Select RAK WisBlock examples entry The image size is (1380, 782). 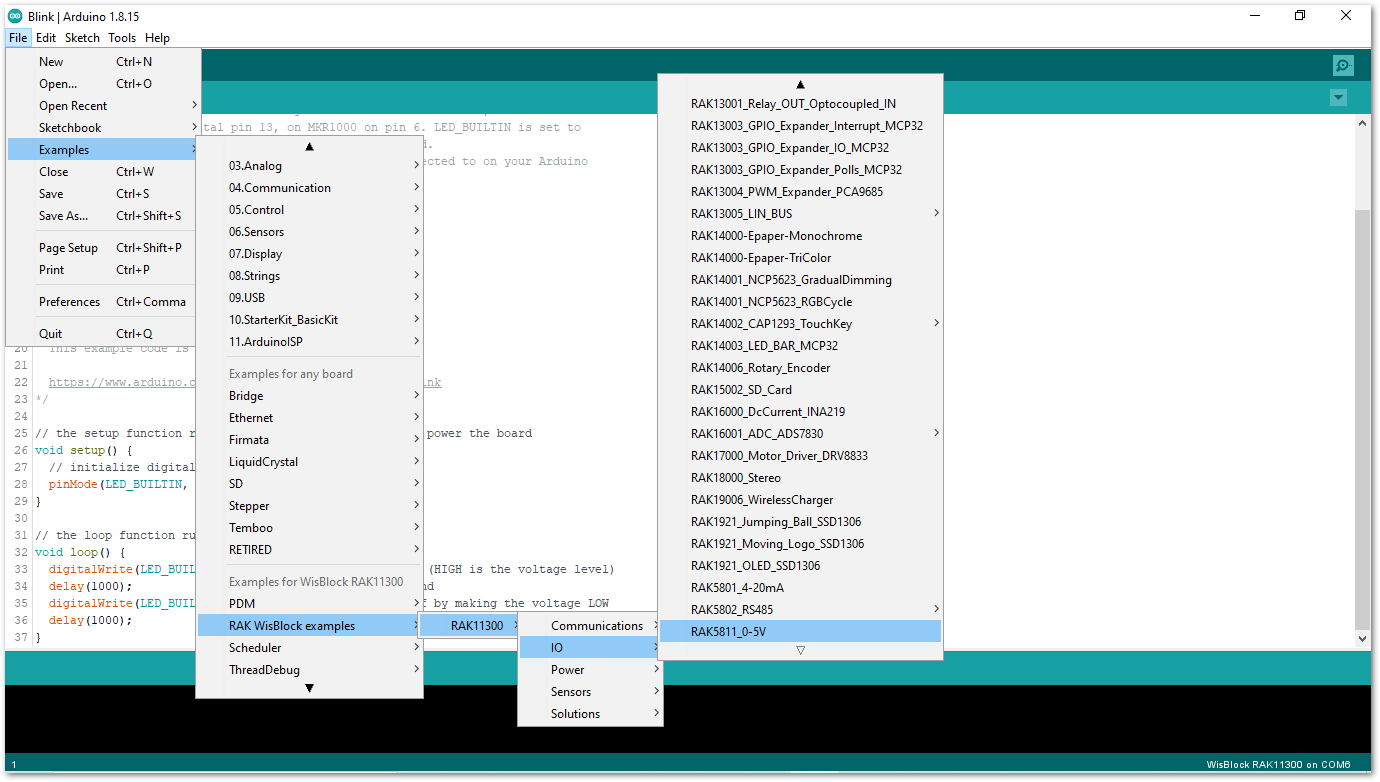[310, 626]
